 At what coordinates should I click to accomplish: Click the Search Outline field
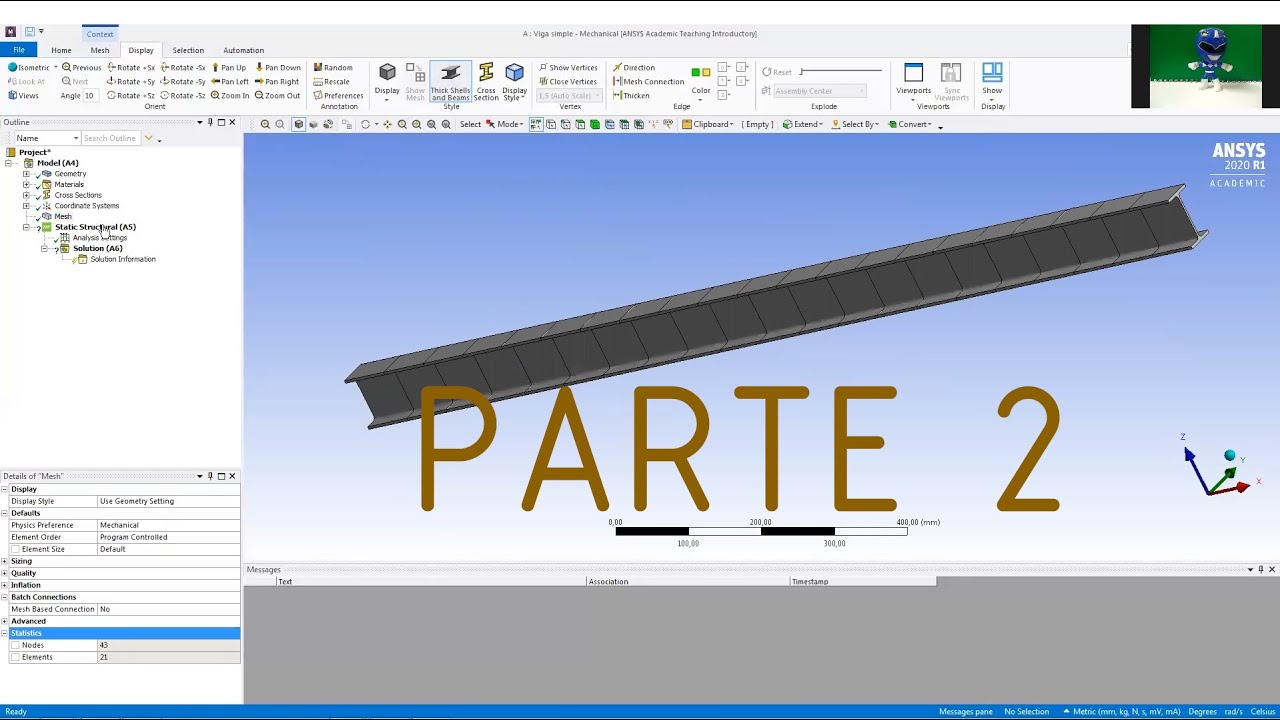(x=110, y=138)
